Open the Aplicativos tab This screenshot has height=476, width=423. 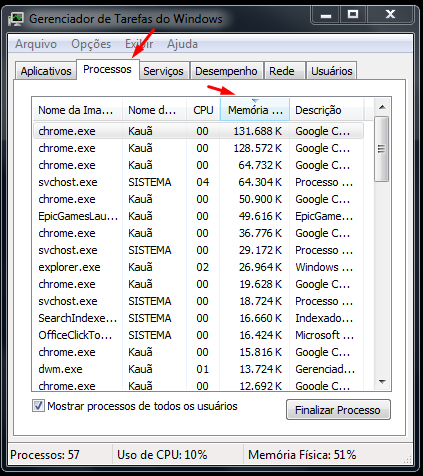click(x=46, y=71)
